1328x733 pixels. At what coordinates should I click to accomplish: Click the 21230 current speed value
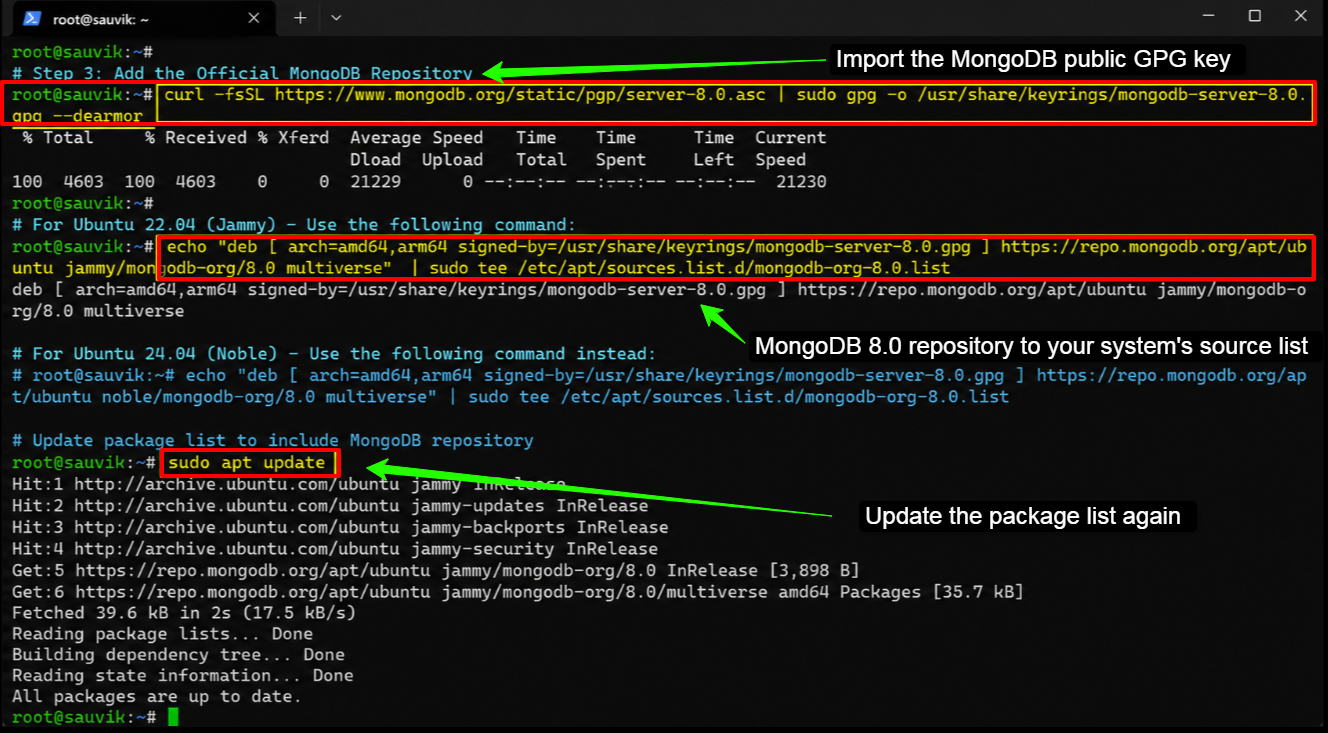[x=800, y=182]
